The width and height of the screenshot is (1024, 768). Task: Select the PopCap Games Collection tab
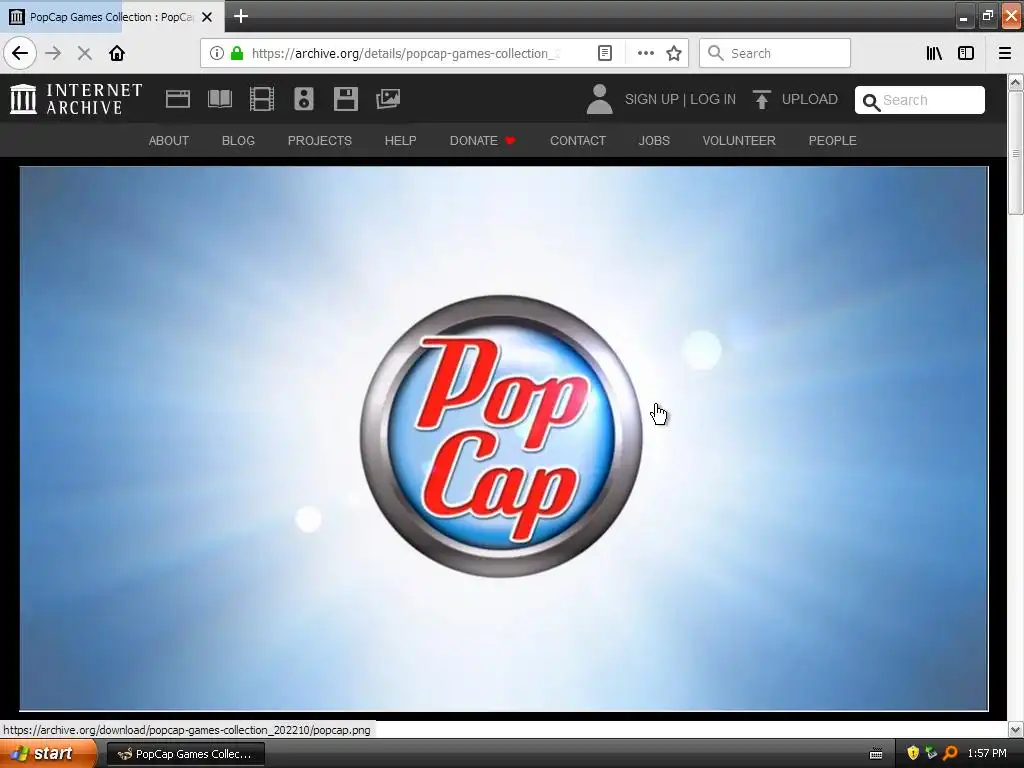pyautogui.click(x=111, y=16)
